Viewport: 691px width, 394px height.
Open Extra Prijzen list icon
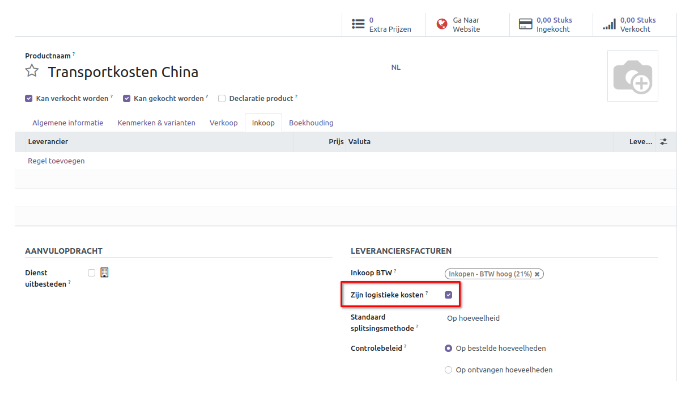coord(358,24)
